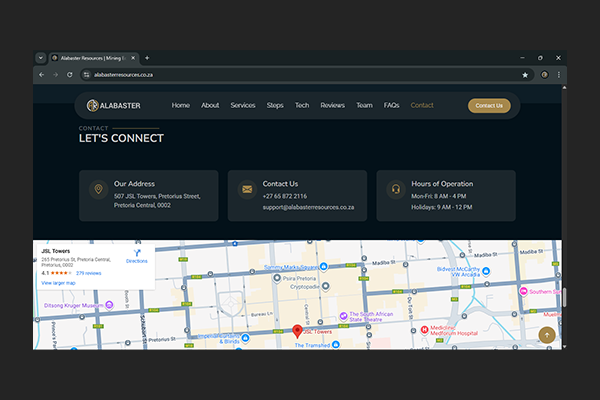The image size is (600, 400).
Task: Click the browser back arrow
Action: coord(42,75)
